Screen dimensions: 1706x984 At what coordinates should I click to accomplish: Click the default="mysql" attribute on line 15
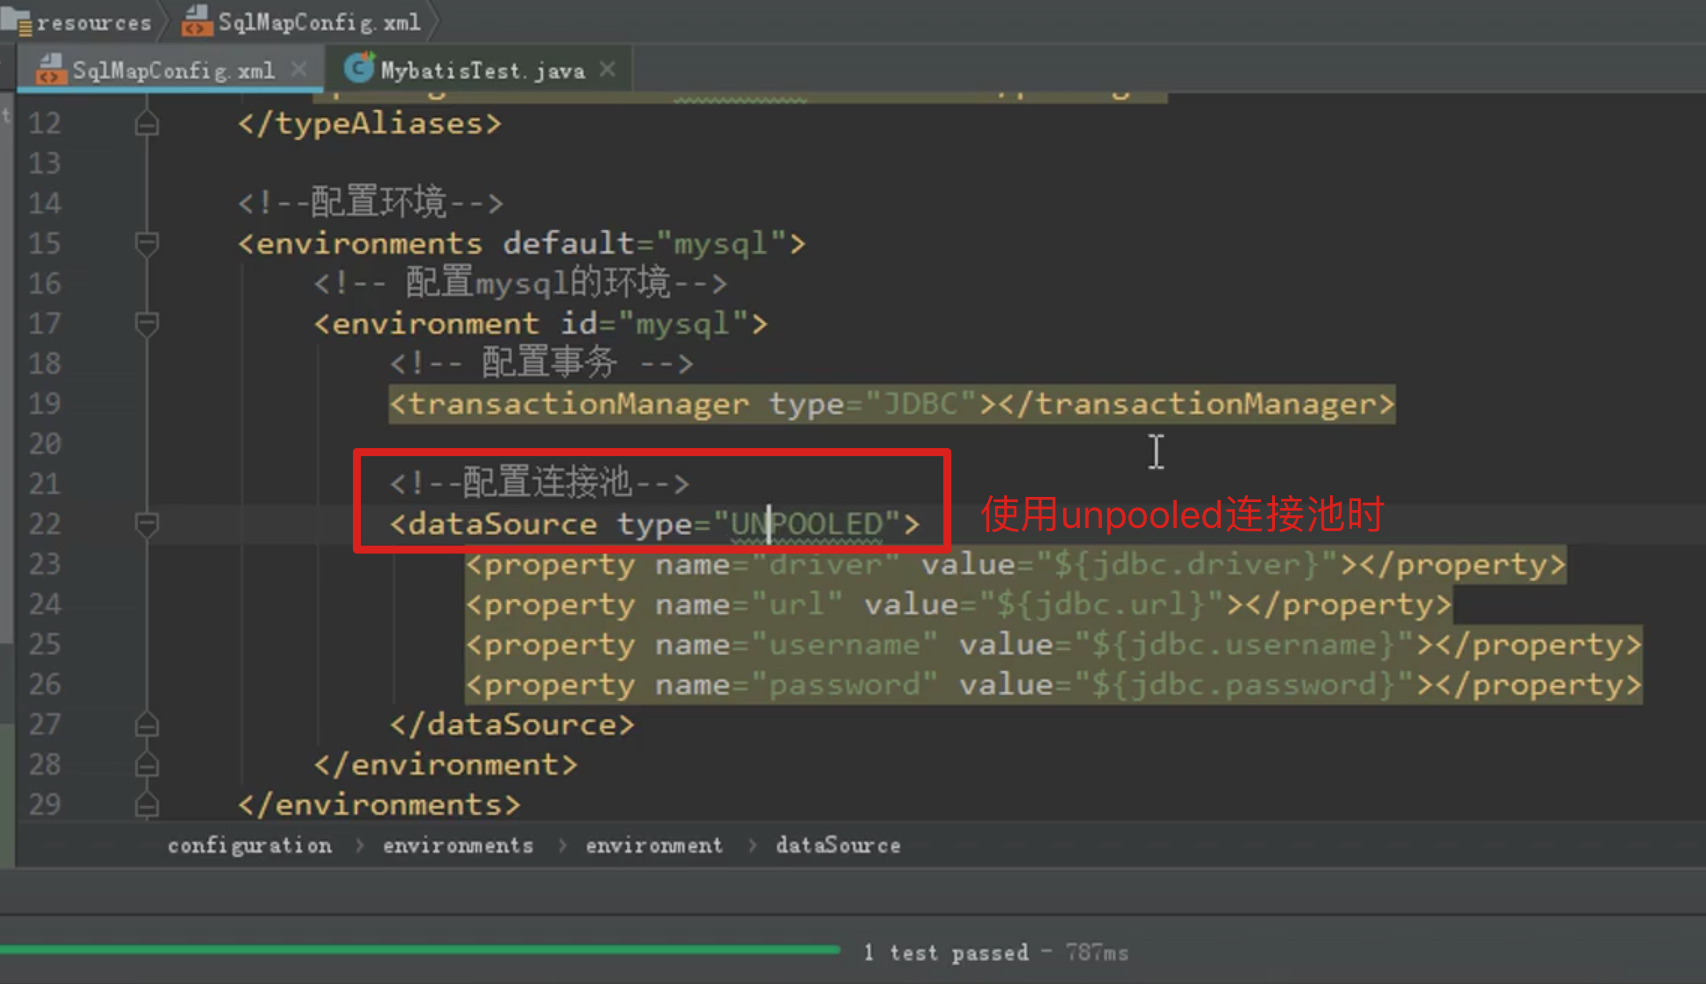pos(645,243)
